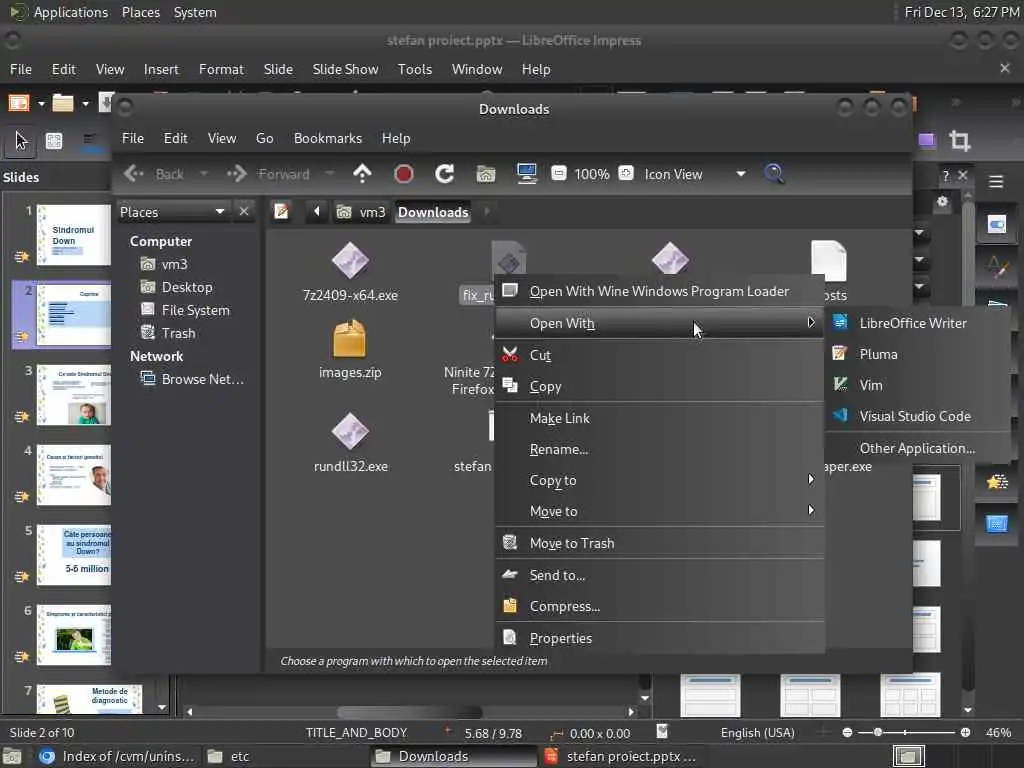Expand the Copy to submenu
The image size is (1024, 768).
pyautogui.click(x=660, y=480)
